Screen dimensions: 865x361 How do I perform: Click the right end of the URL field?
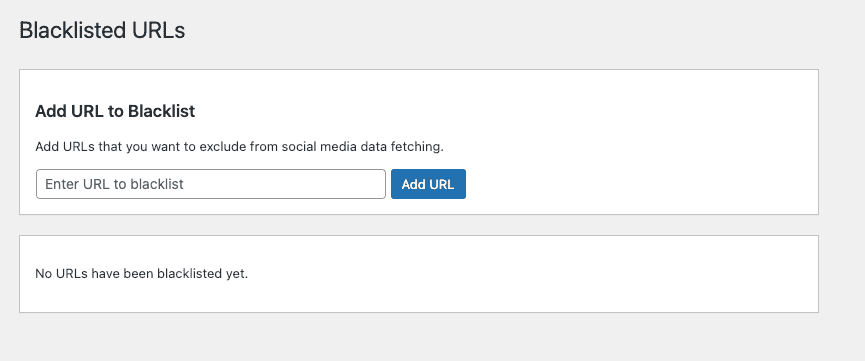click(375, 184)
